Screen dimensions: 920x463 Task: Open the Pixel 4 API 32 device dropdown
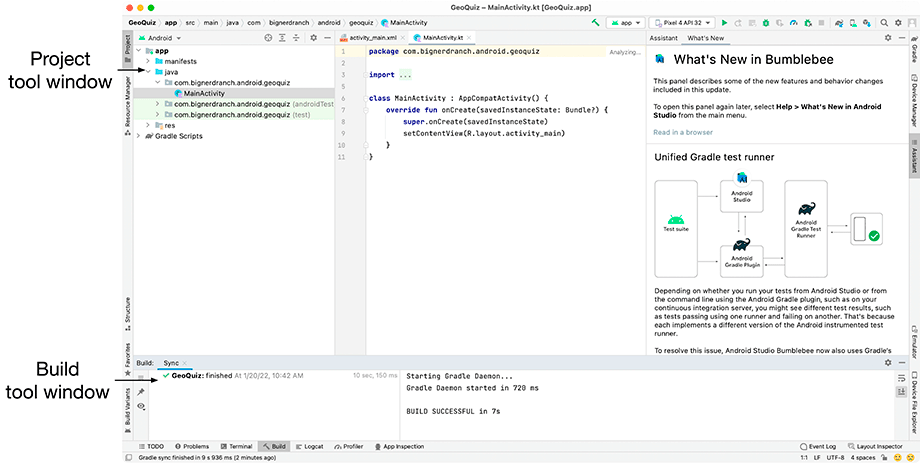tap(682, 23)
